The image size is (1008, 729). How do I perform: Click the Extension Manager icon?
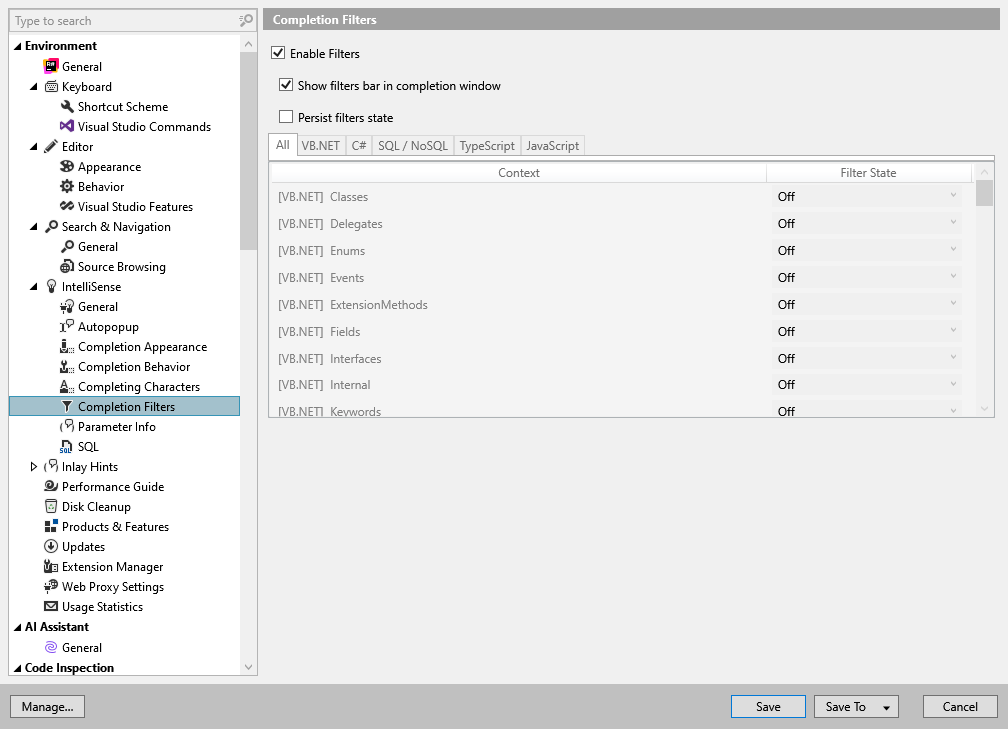tap(52, 566)
